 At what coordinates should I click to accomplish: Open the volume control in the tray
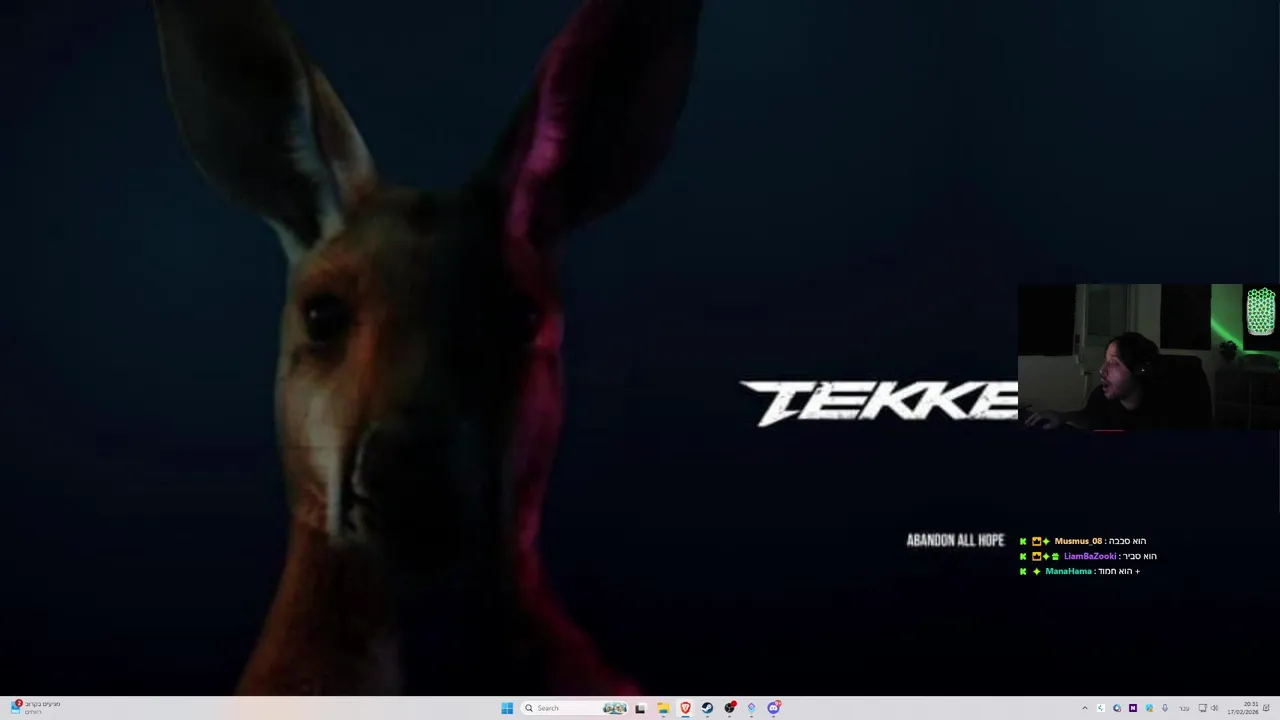pyautogui.click(x=1215, y=708)
